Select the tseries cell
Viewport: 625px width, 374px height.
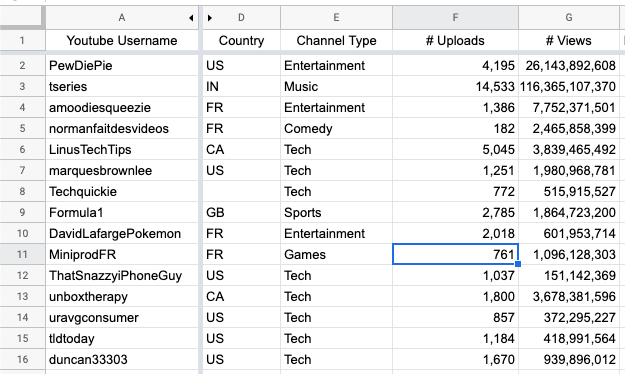click(x=122, y=87)
